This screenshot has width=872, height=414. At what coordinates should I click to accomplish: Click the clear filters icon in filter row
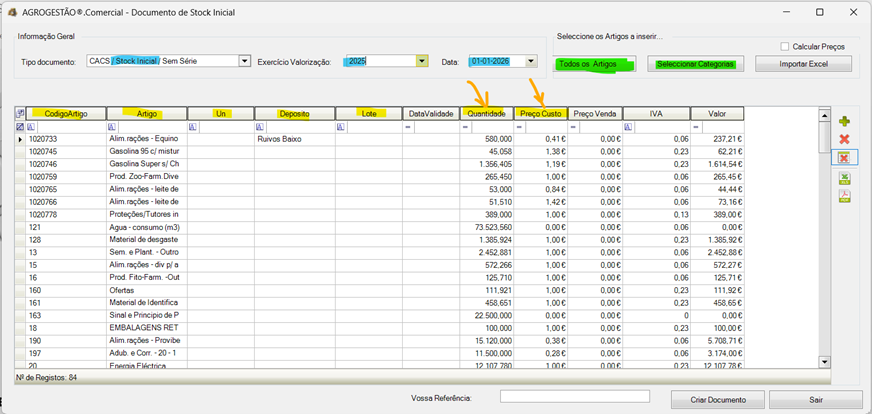(21, 127)
